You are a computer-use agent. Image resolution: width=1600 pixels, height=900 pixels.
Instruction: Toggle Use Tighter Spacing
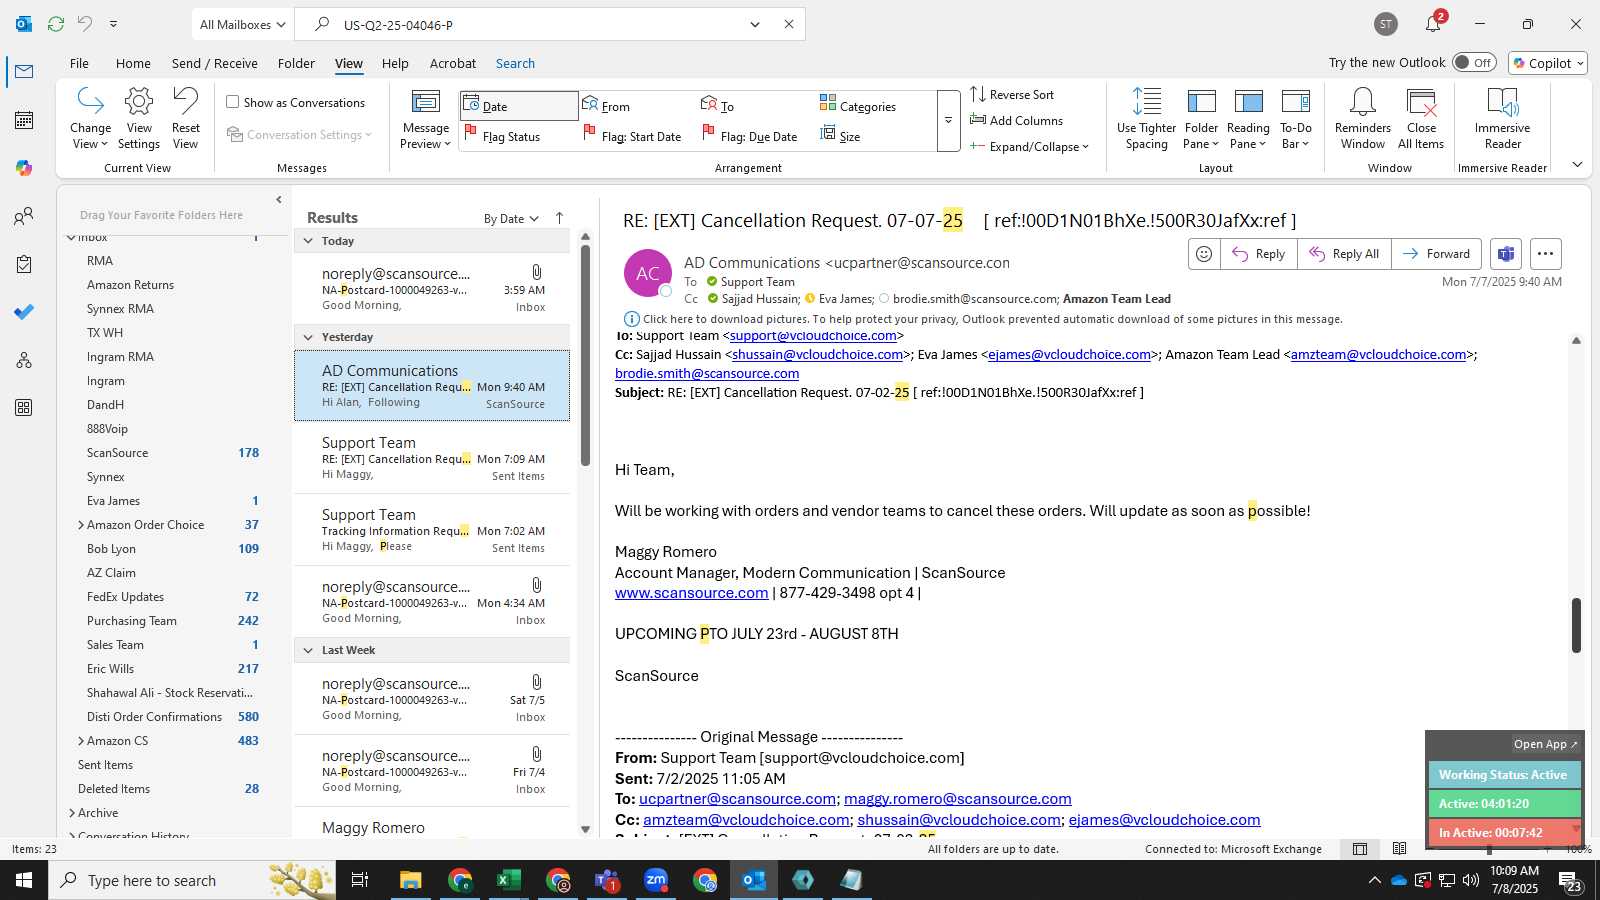point(1146,119)
